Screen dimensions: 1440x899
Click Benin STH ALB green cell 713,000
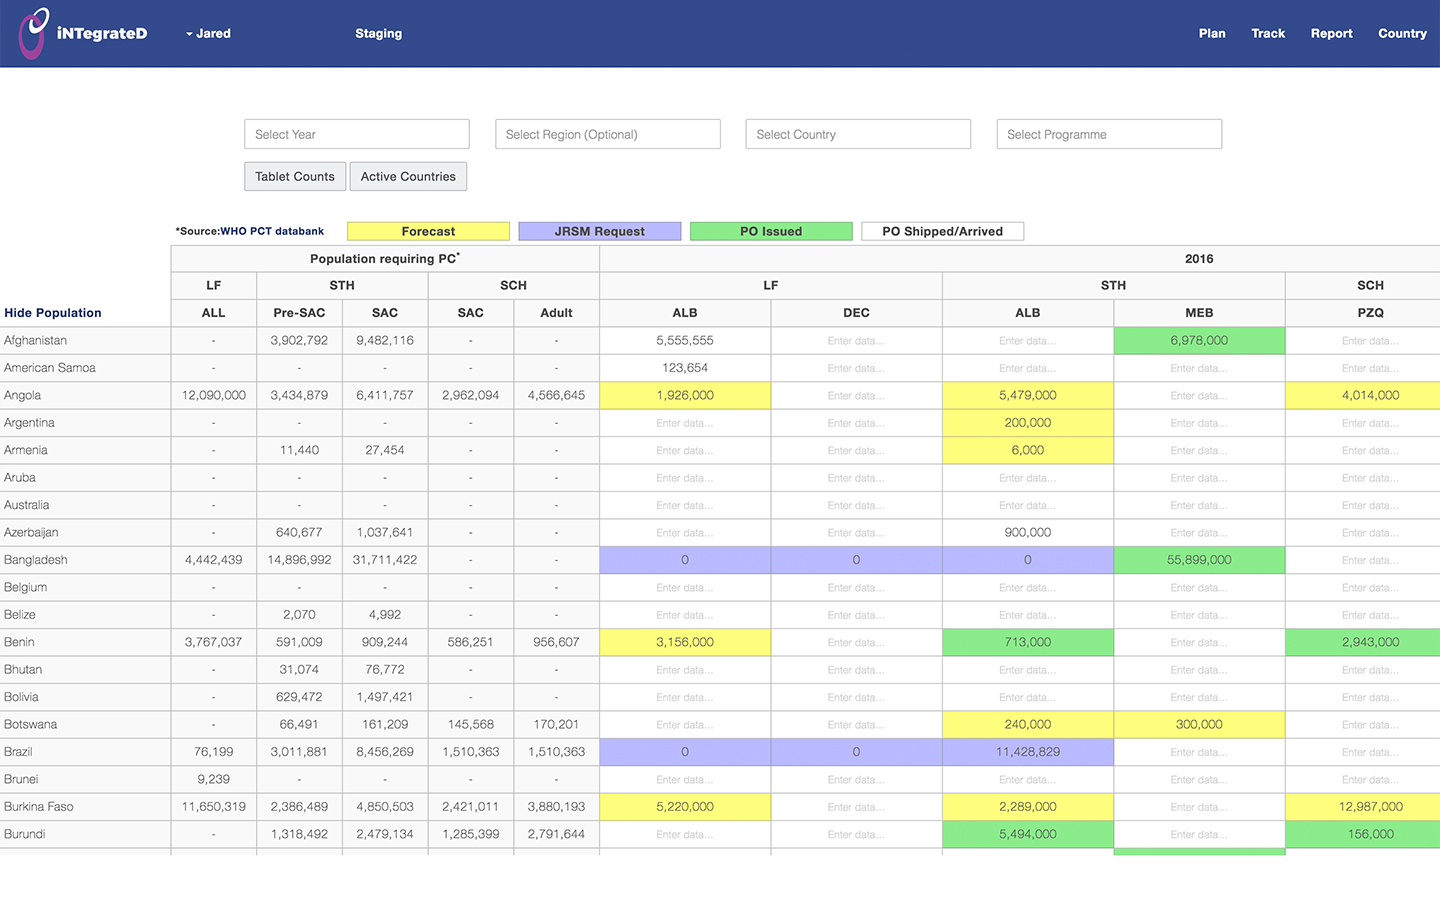(1028, 643)
